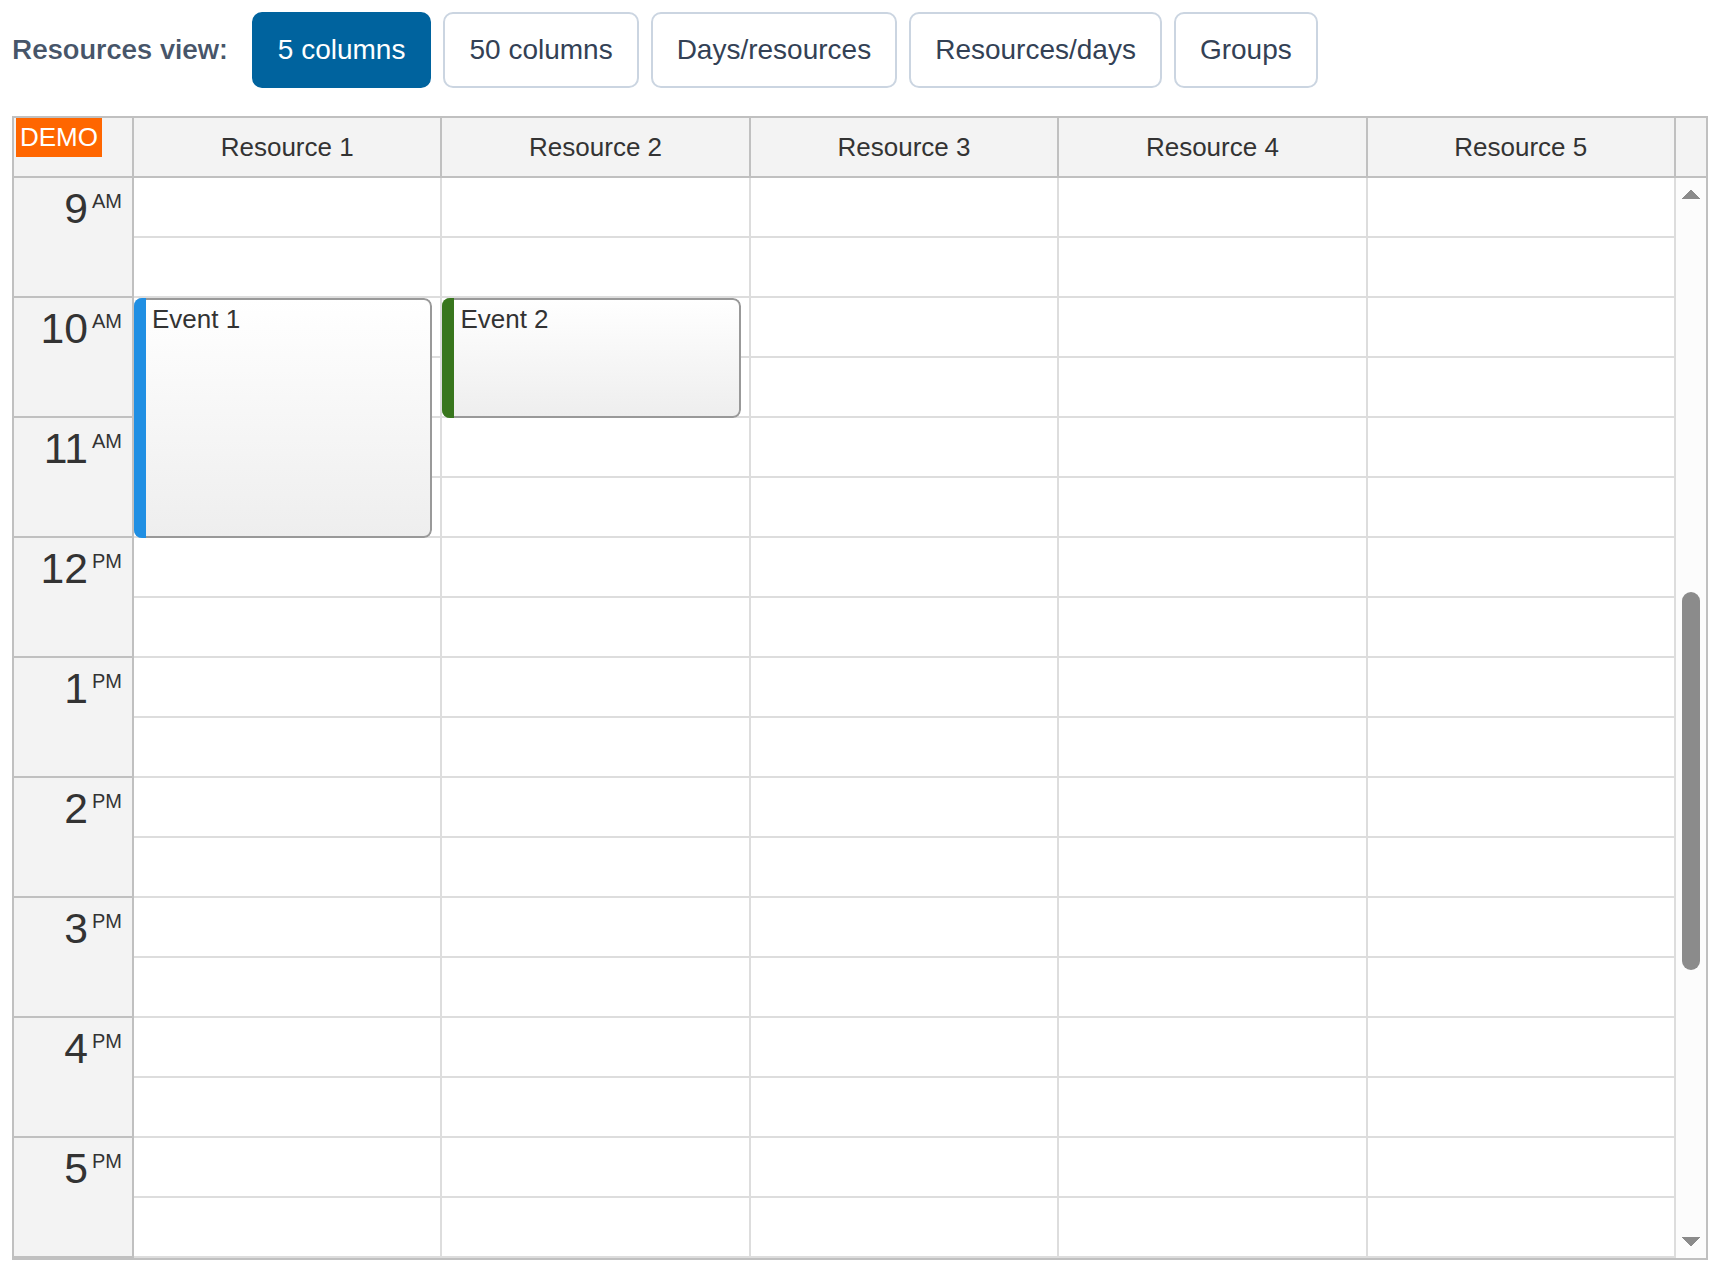Select the 5 columns view button
Viewport: 1720px width, 1272px height.
point(341,50)
